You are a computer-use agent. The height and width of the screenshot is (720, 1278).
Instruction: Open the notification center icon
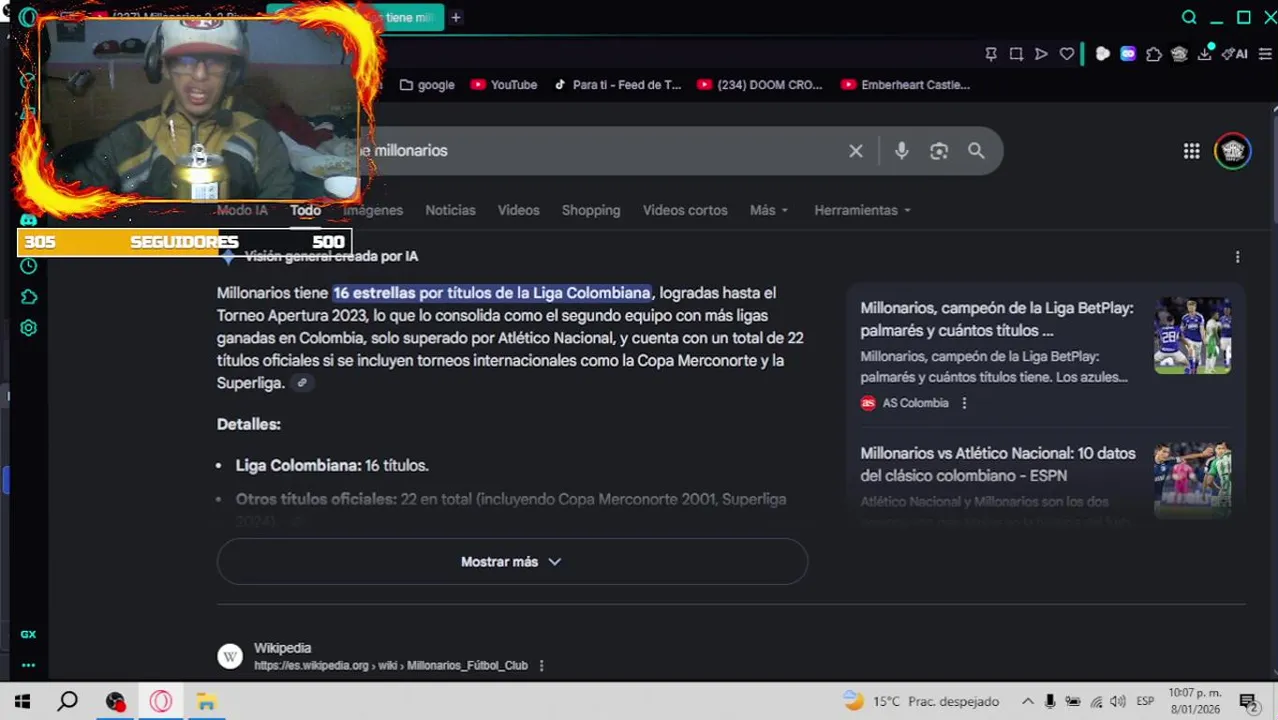coord(1248,702)
